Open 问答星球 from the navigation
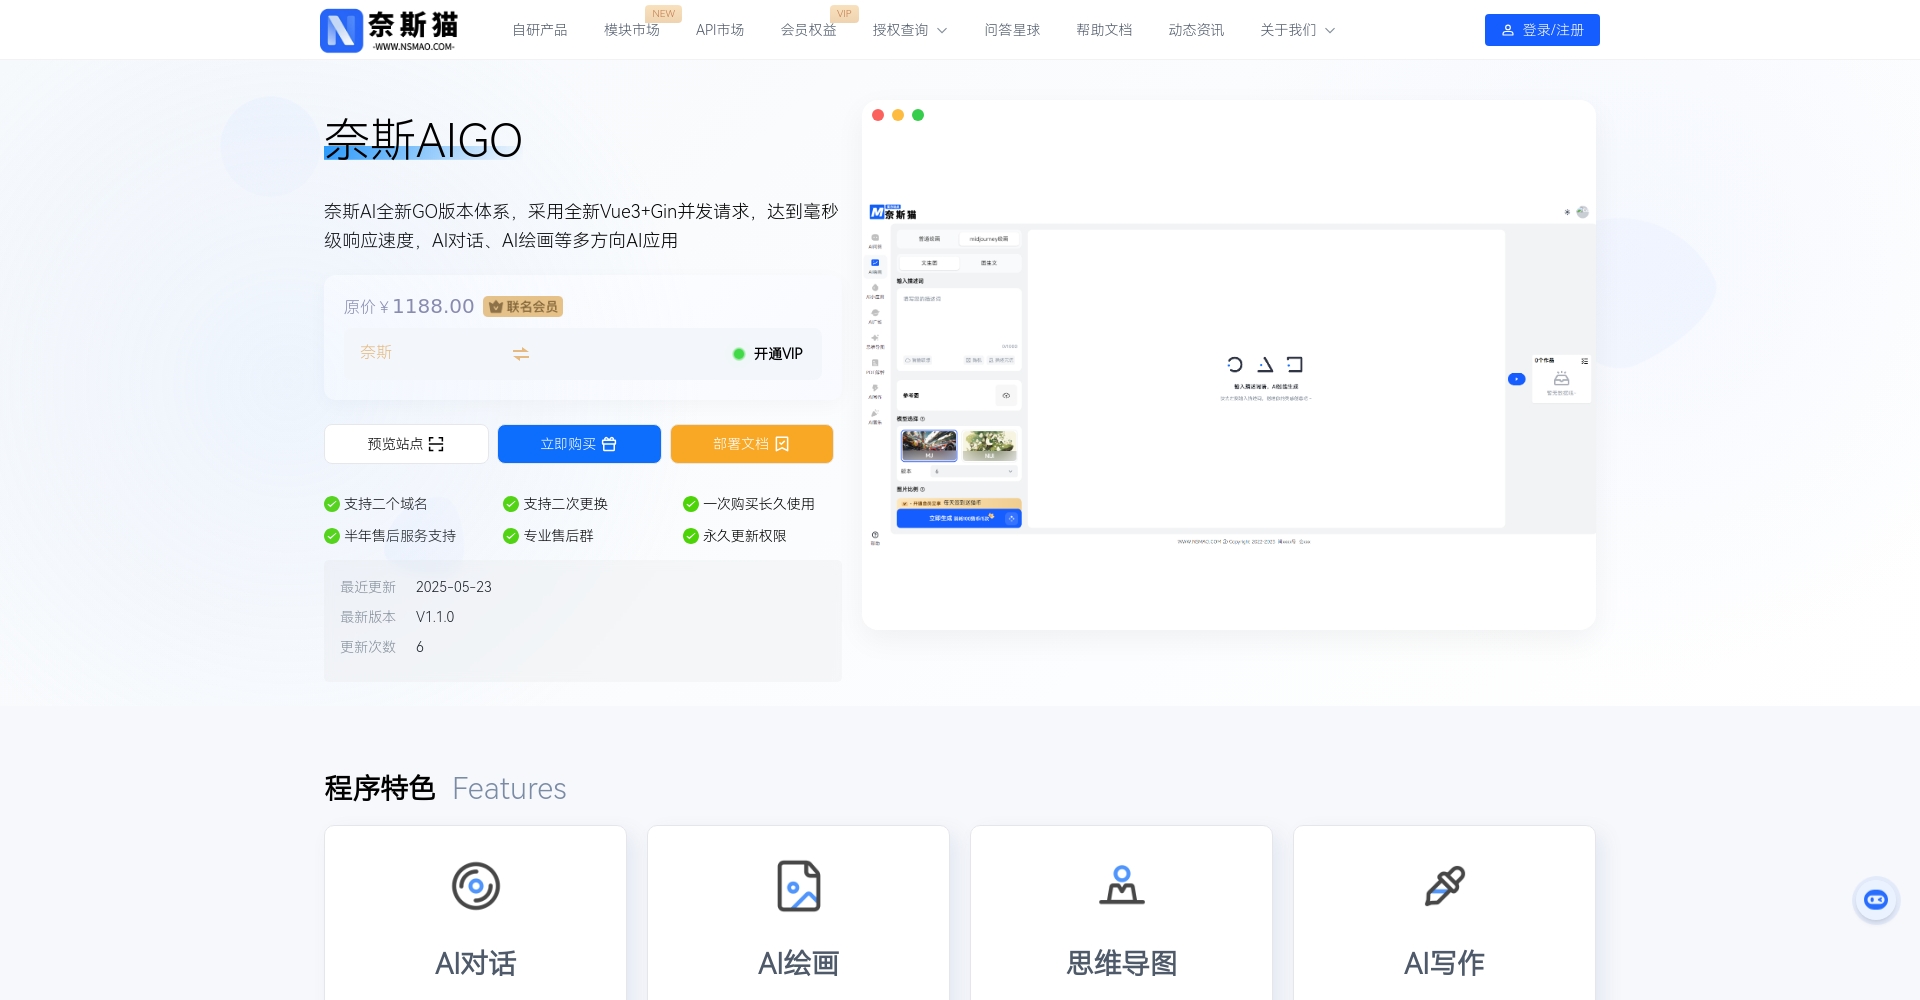The height and width of the screenshot is (1000, 1920). [x=1012, y=30]
